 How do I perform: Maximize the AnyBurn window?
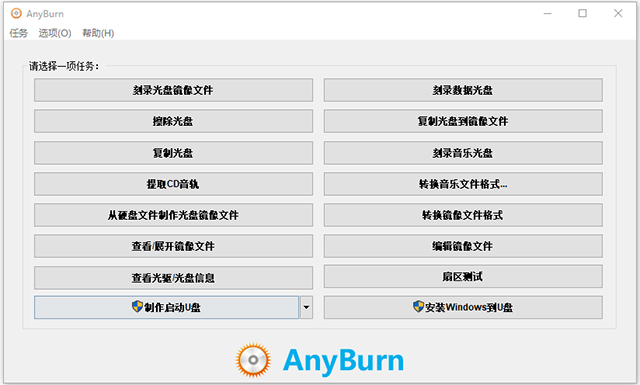[x=582, y=13]
